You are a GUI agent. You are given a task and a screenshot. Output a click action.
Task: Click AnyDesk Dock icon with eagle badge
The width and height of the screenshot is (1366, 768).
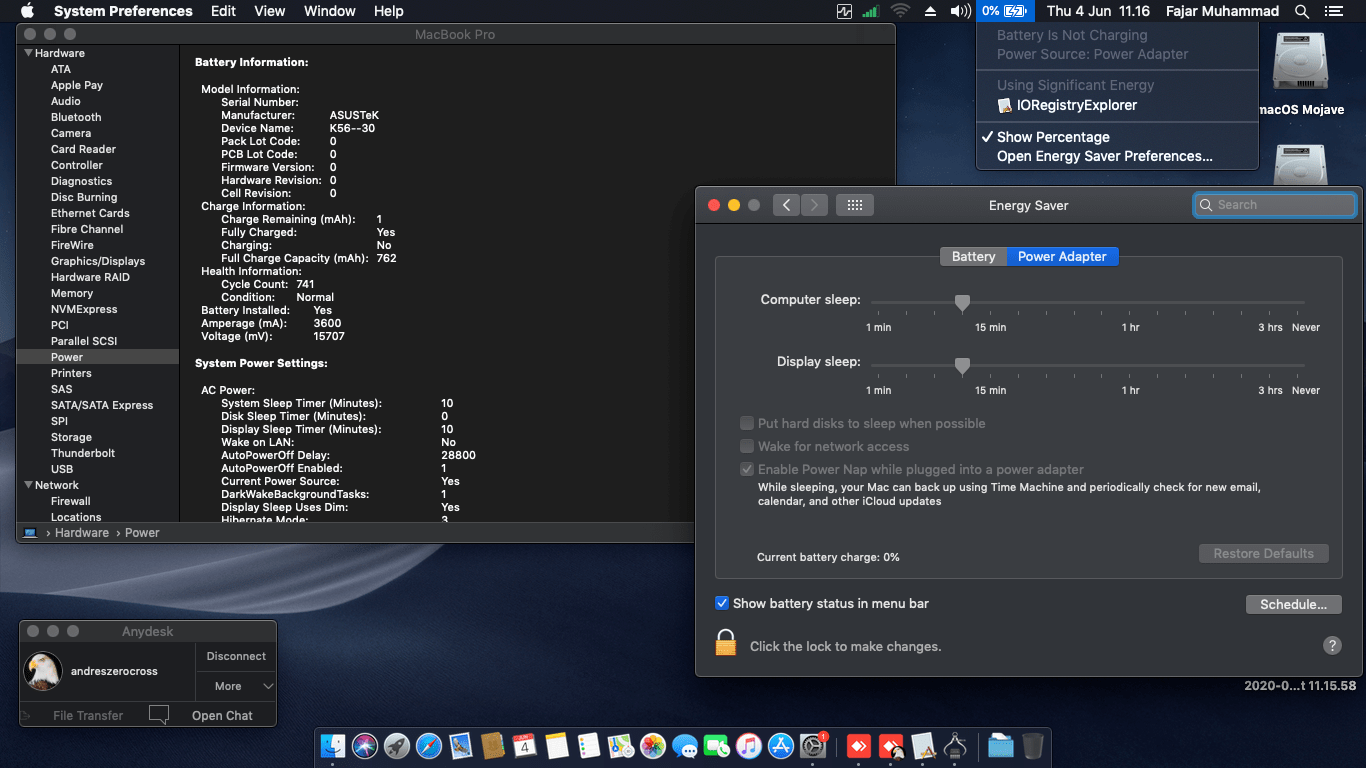pos(891,746)
